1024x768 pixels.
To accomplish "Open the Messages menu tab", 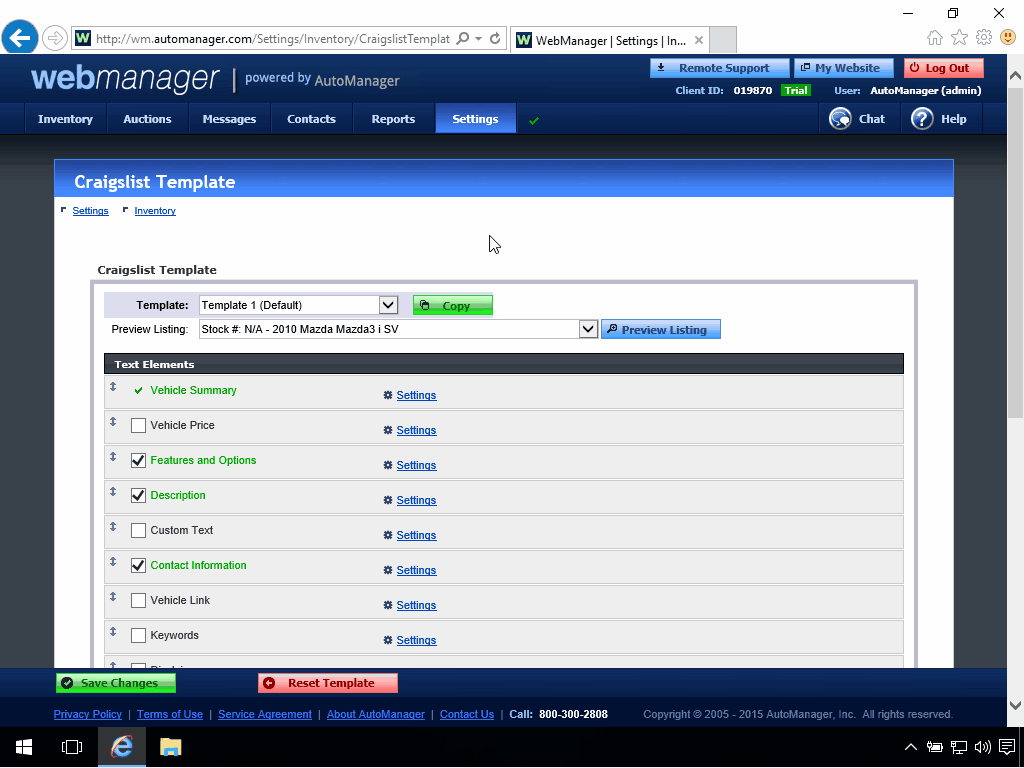I will click(x=229, y=119).
